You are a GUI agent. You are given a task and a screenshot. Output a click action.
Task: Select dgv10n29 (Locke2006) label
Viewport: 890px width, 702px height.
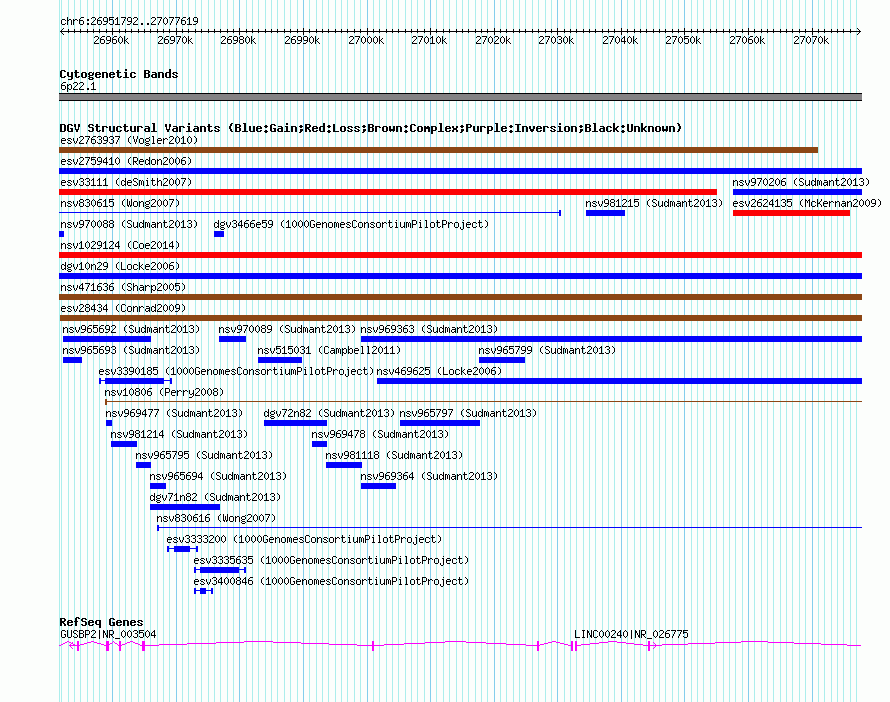(120, 266)
